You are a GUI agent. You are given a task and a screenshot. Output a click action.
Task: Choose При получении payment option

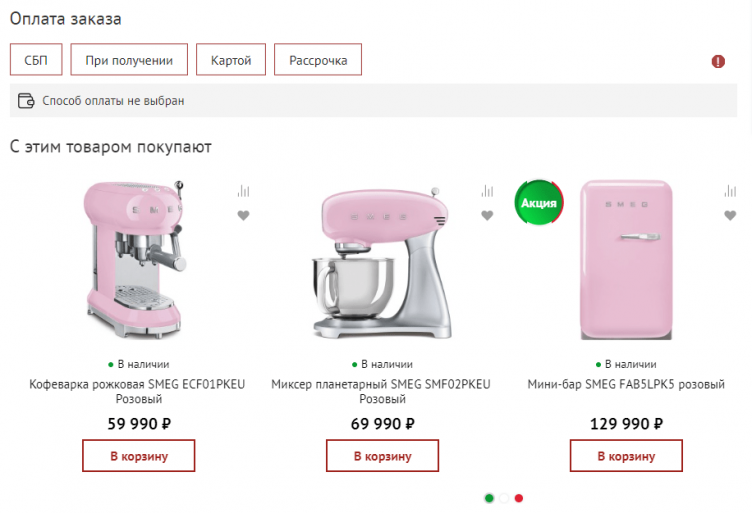tap(136, 60)
